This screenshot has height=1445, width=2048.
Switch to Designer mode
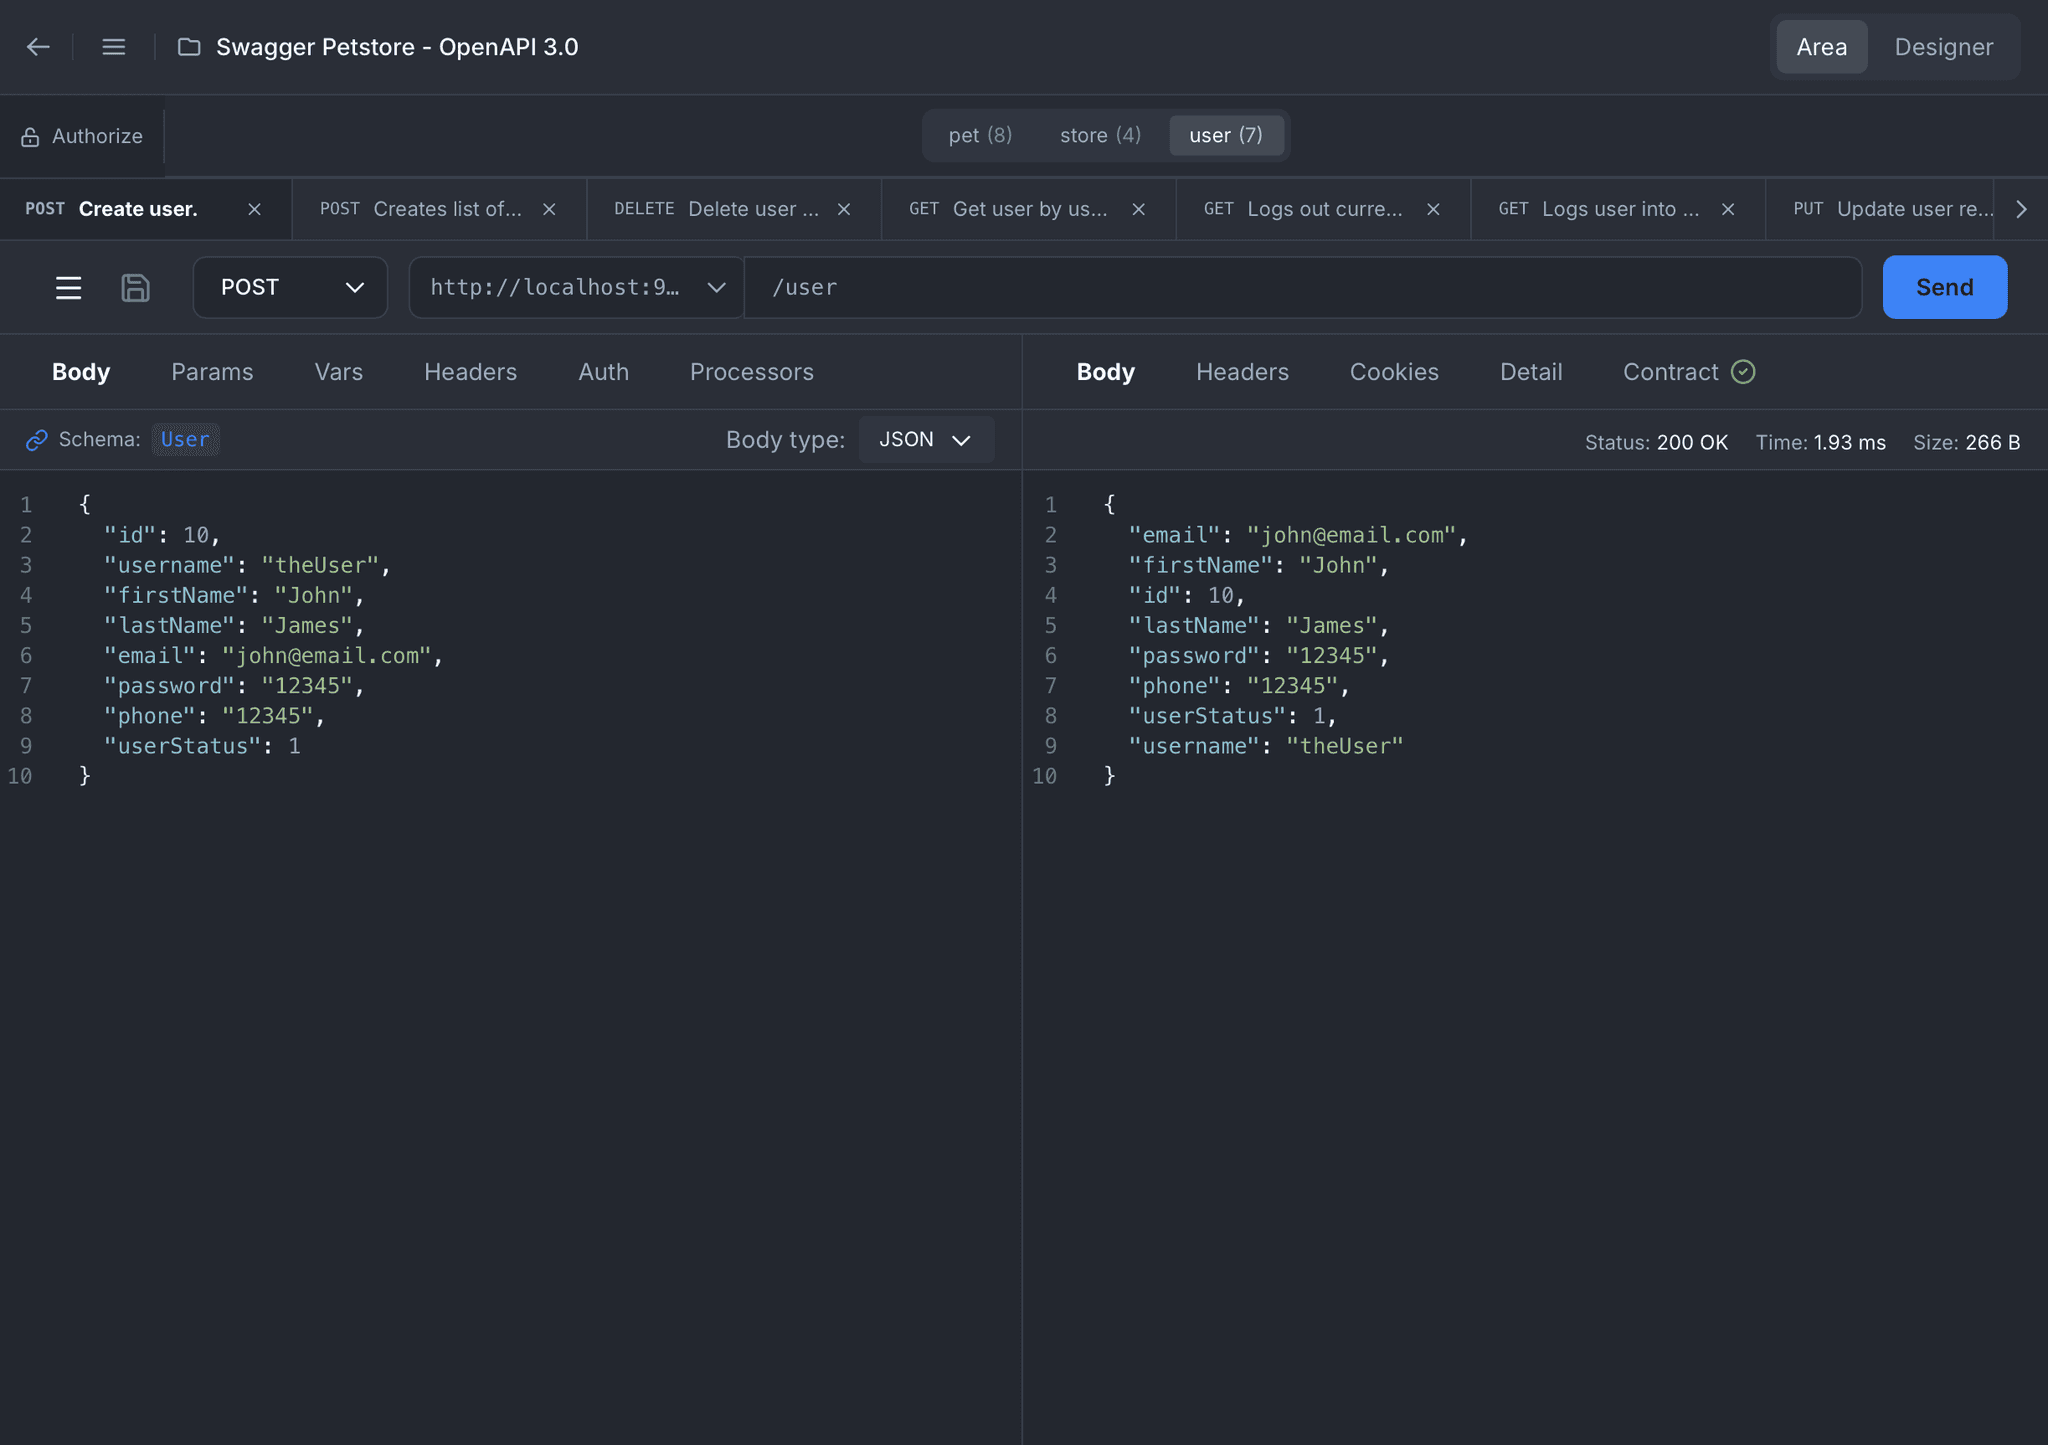[1943, 47]
